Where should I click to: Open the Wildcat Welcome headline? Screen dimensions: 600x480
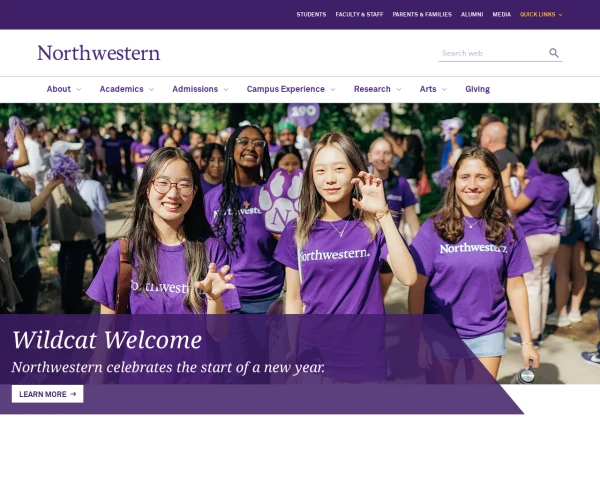coord(107,340)
